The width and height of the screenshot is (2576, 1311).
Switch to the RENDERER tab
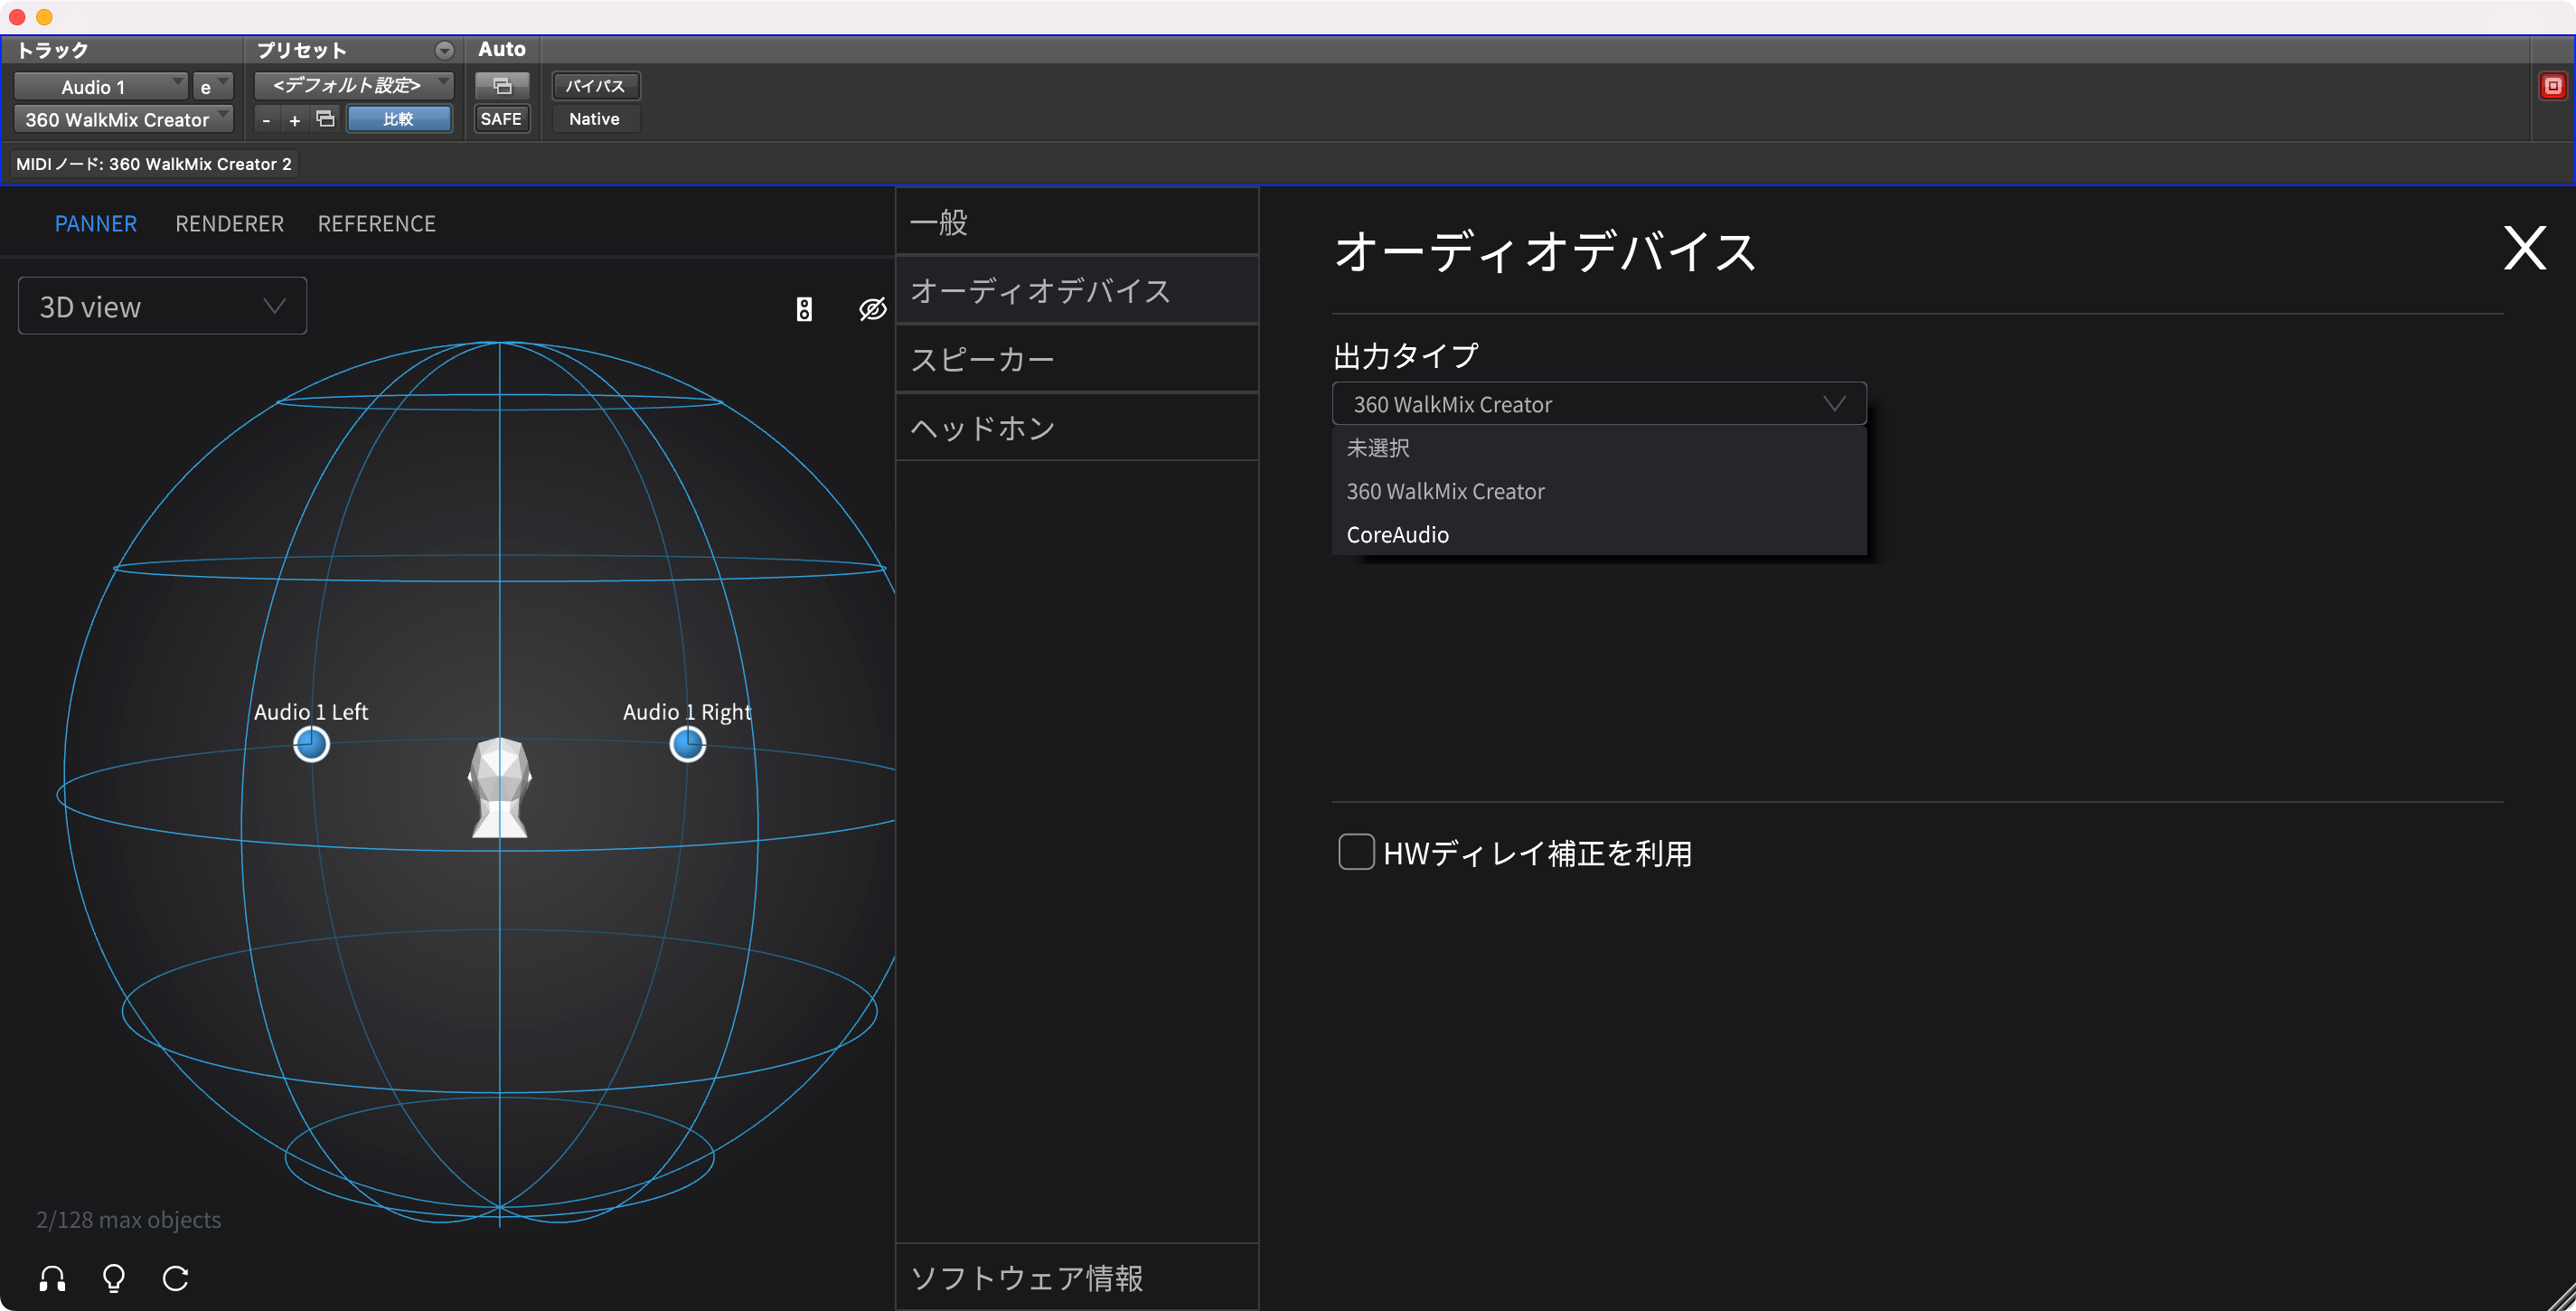pos(229,223)
